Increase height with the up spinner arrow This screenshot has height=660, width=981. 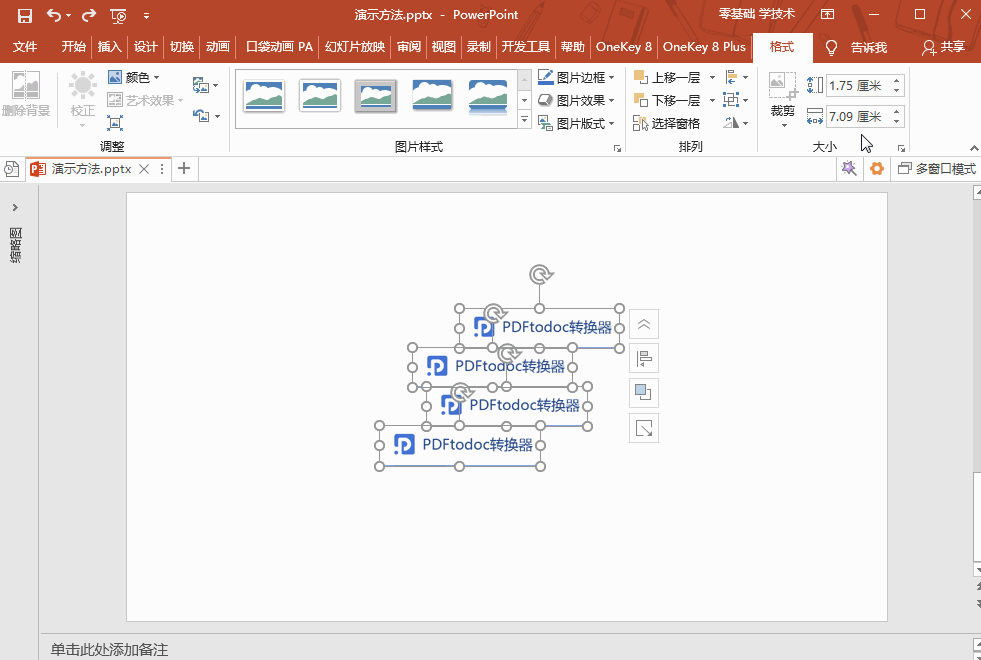[x=897, y=81]
